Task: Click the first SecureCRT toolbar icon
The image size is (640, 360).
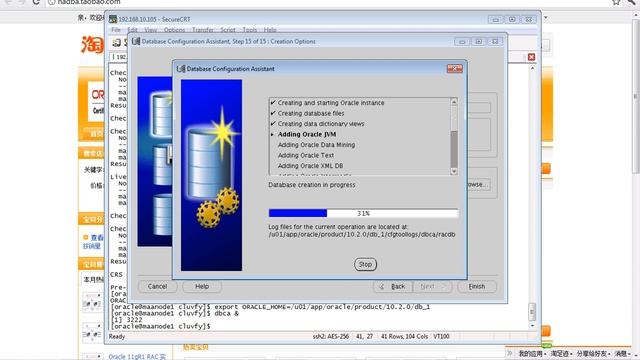Action: (x=116, y=42)
